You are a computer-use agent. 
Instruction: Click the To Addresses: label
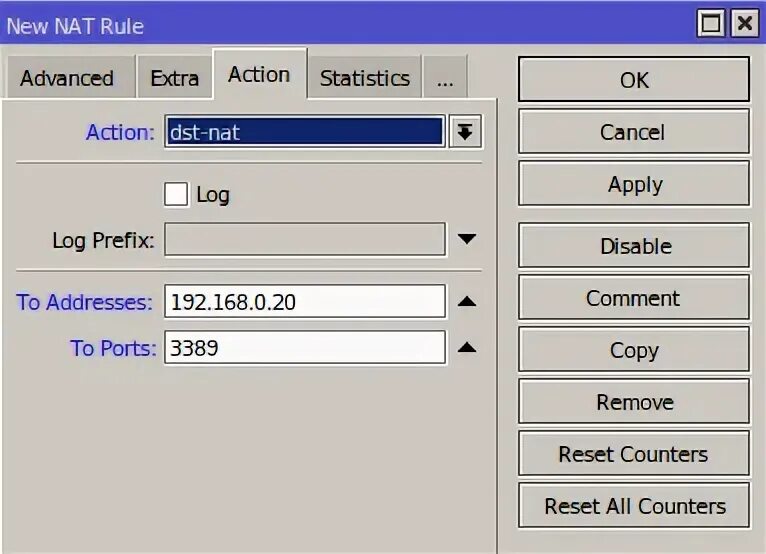click(x=85, y=302)
